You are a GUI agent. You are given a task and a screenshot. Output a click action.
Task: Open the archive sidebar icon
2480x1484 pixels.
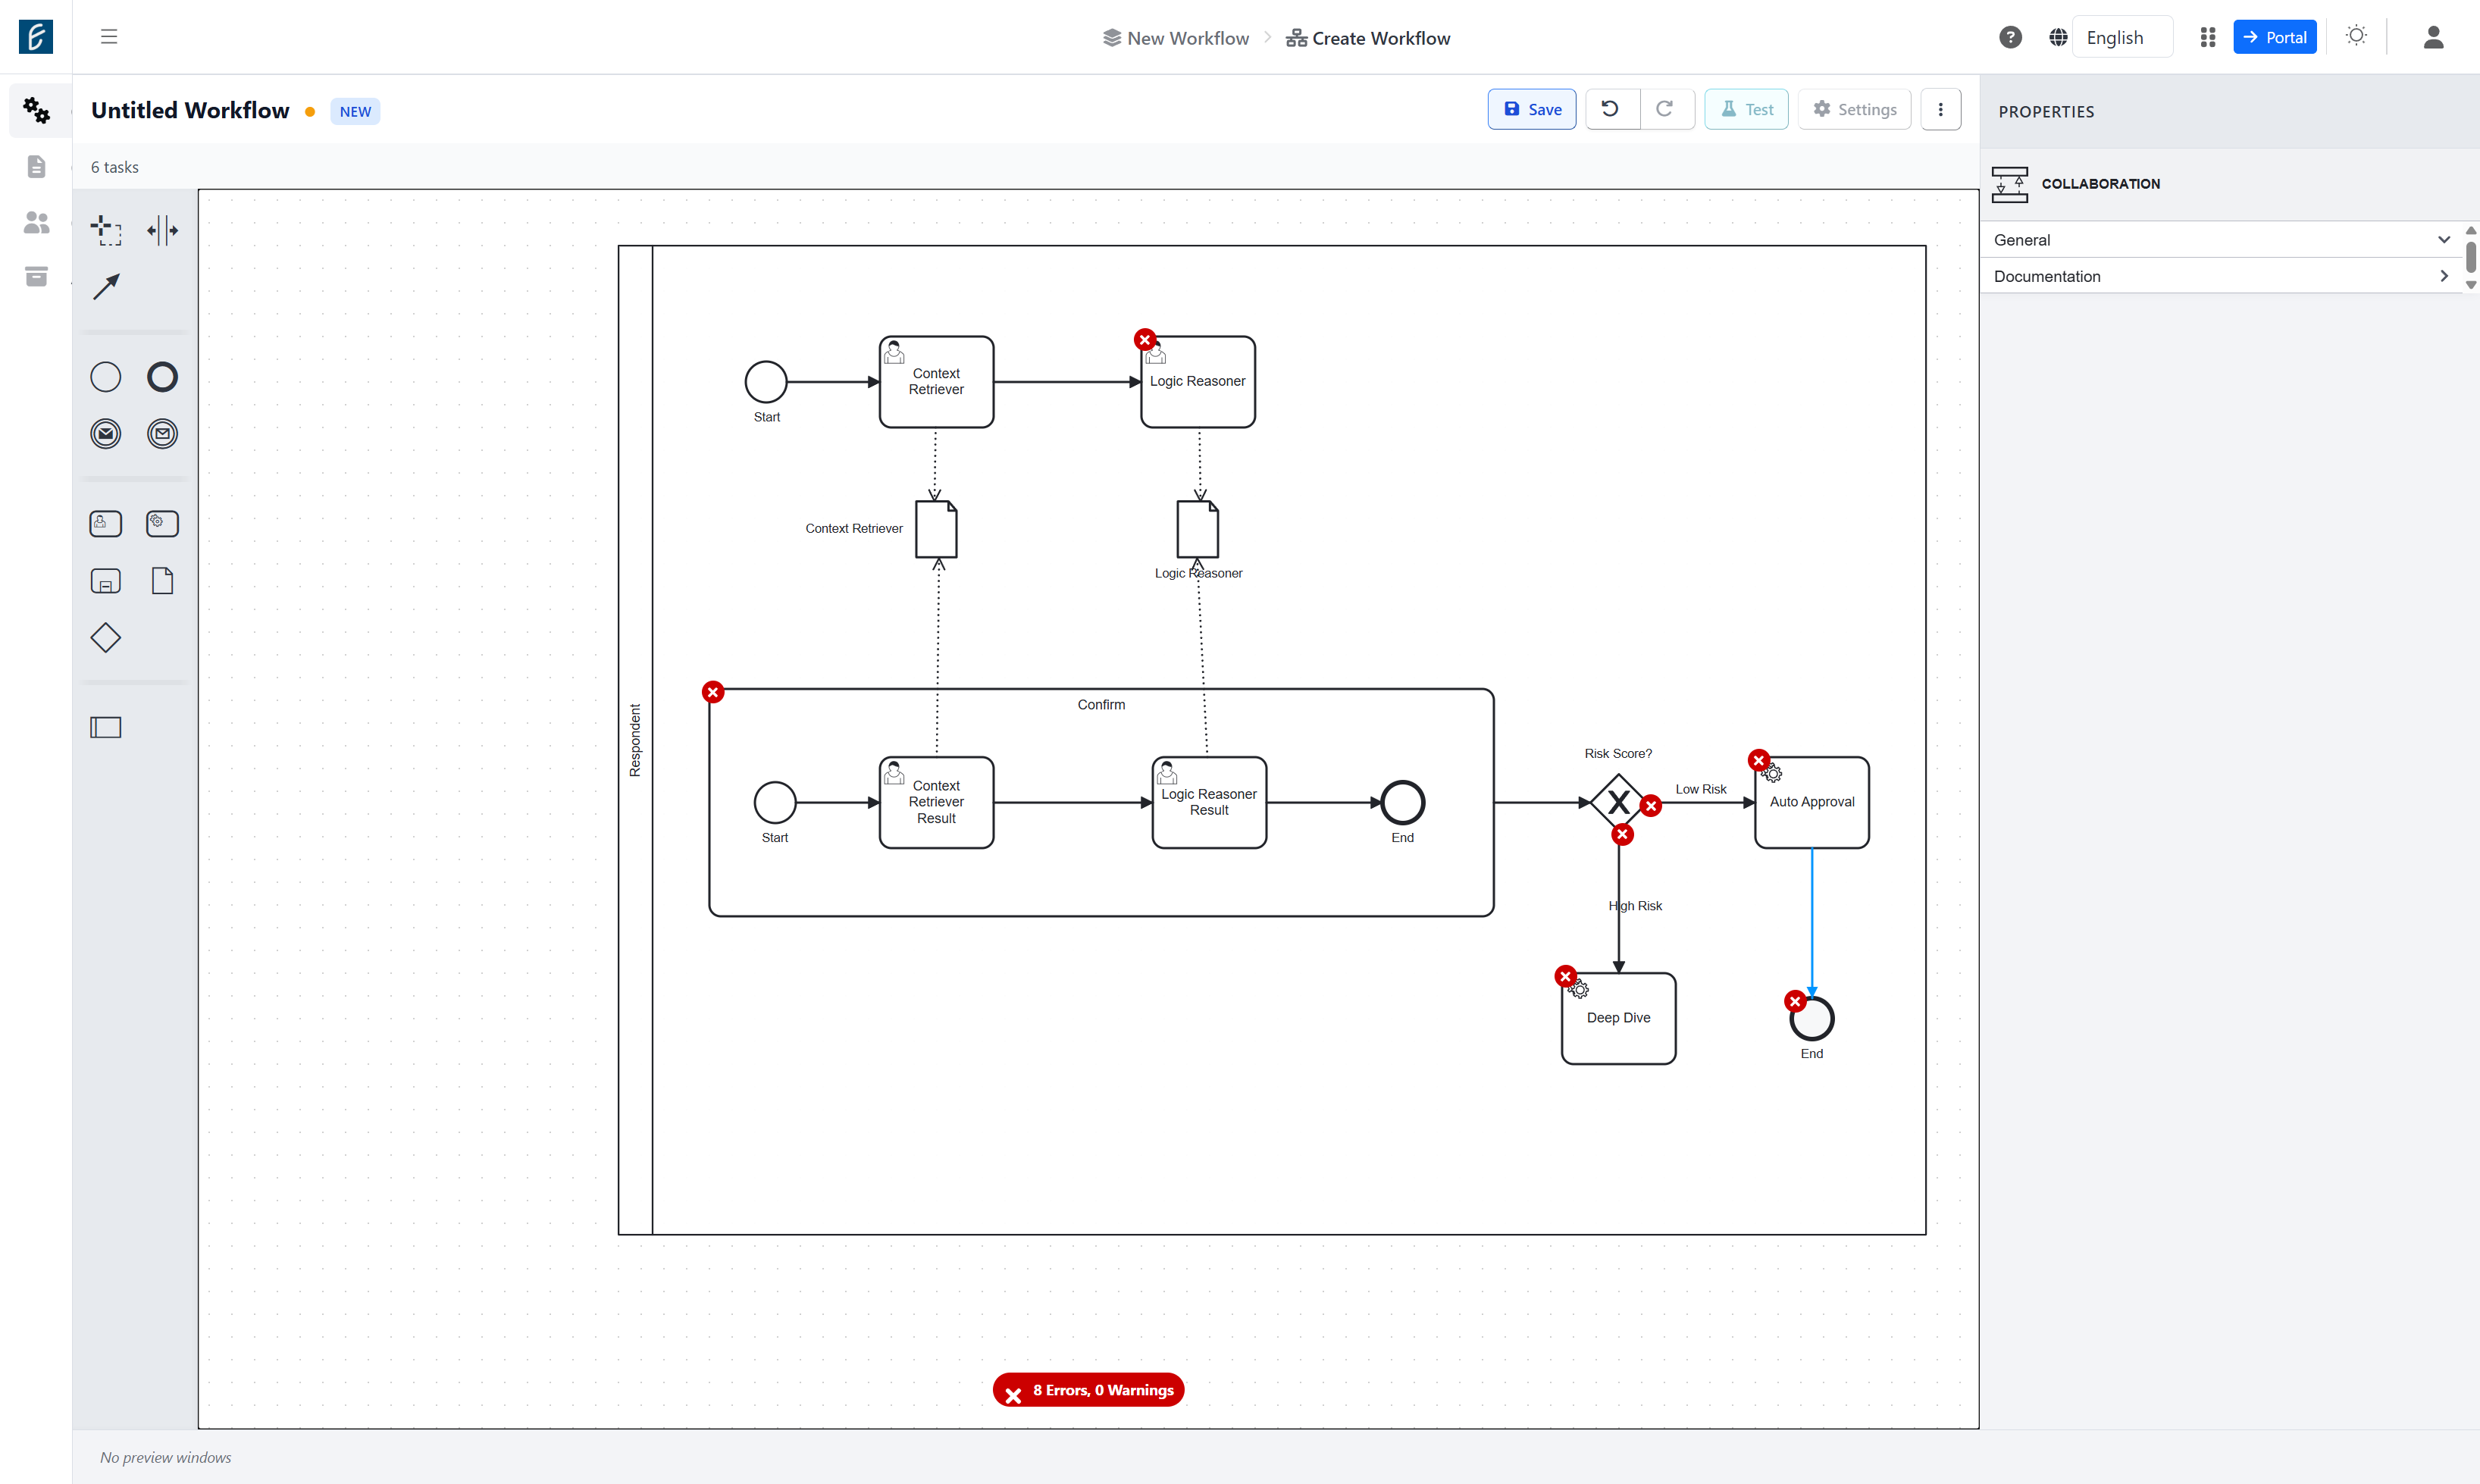point(36,276)
